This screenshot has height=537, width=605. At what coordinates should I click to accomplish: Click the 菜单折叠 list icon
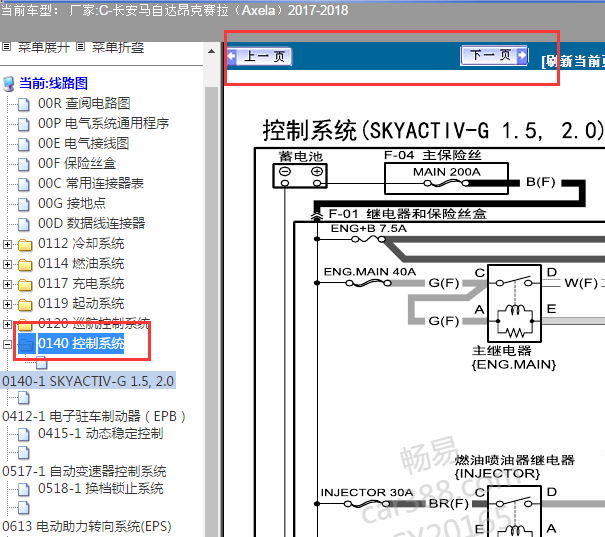[80, 47]
